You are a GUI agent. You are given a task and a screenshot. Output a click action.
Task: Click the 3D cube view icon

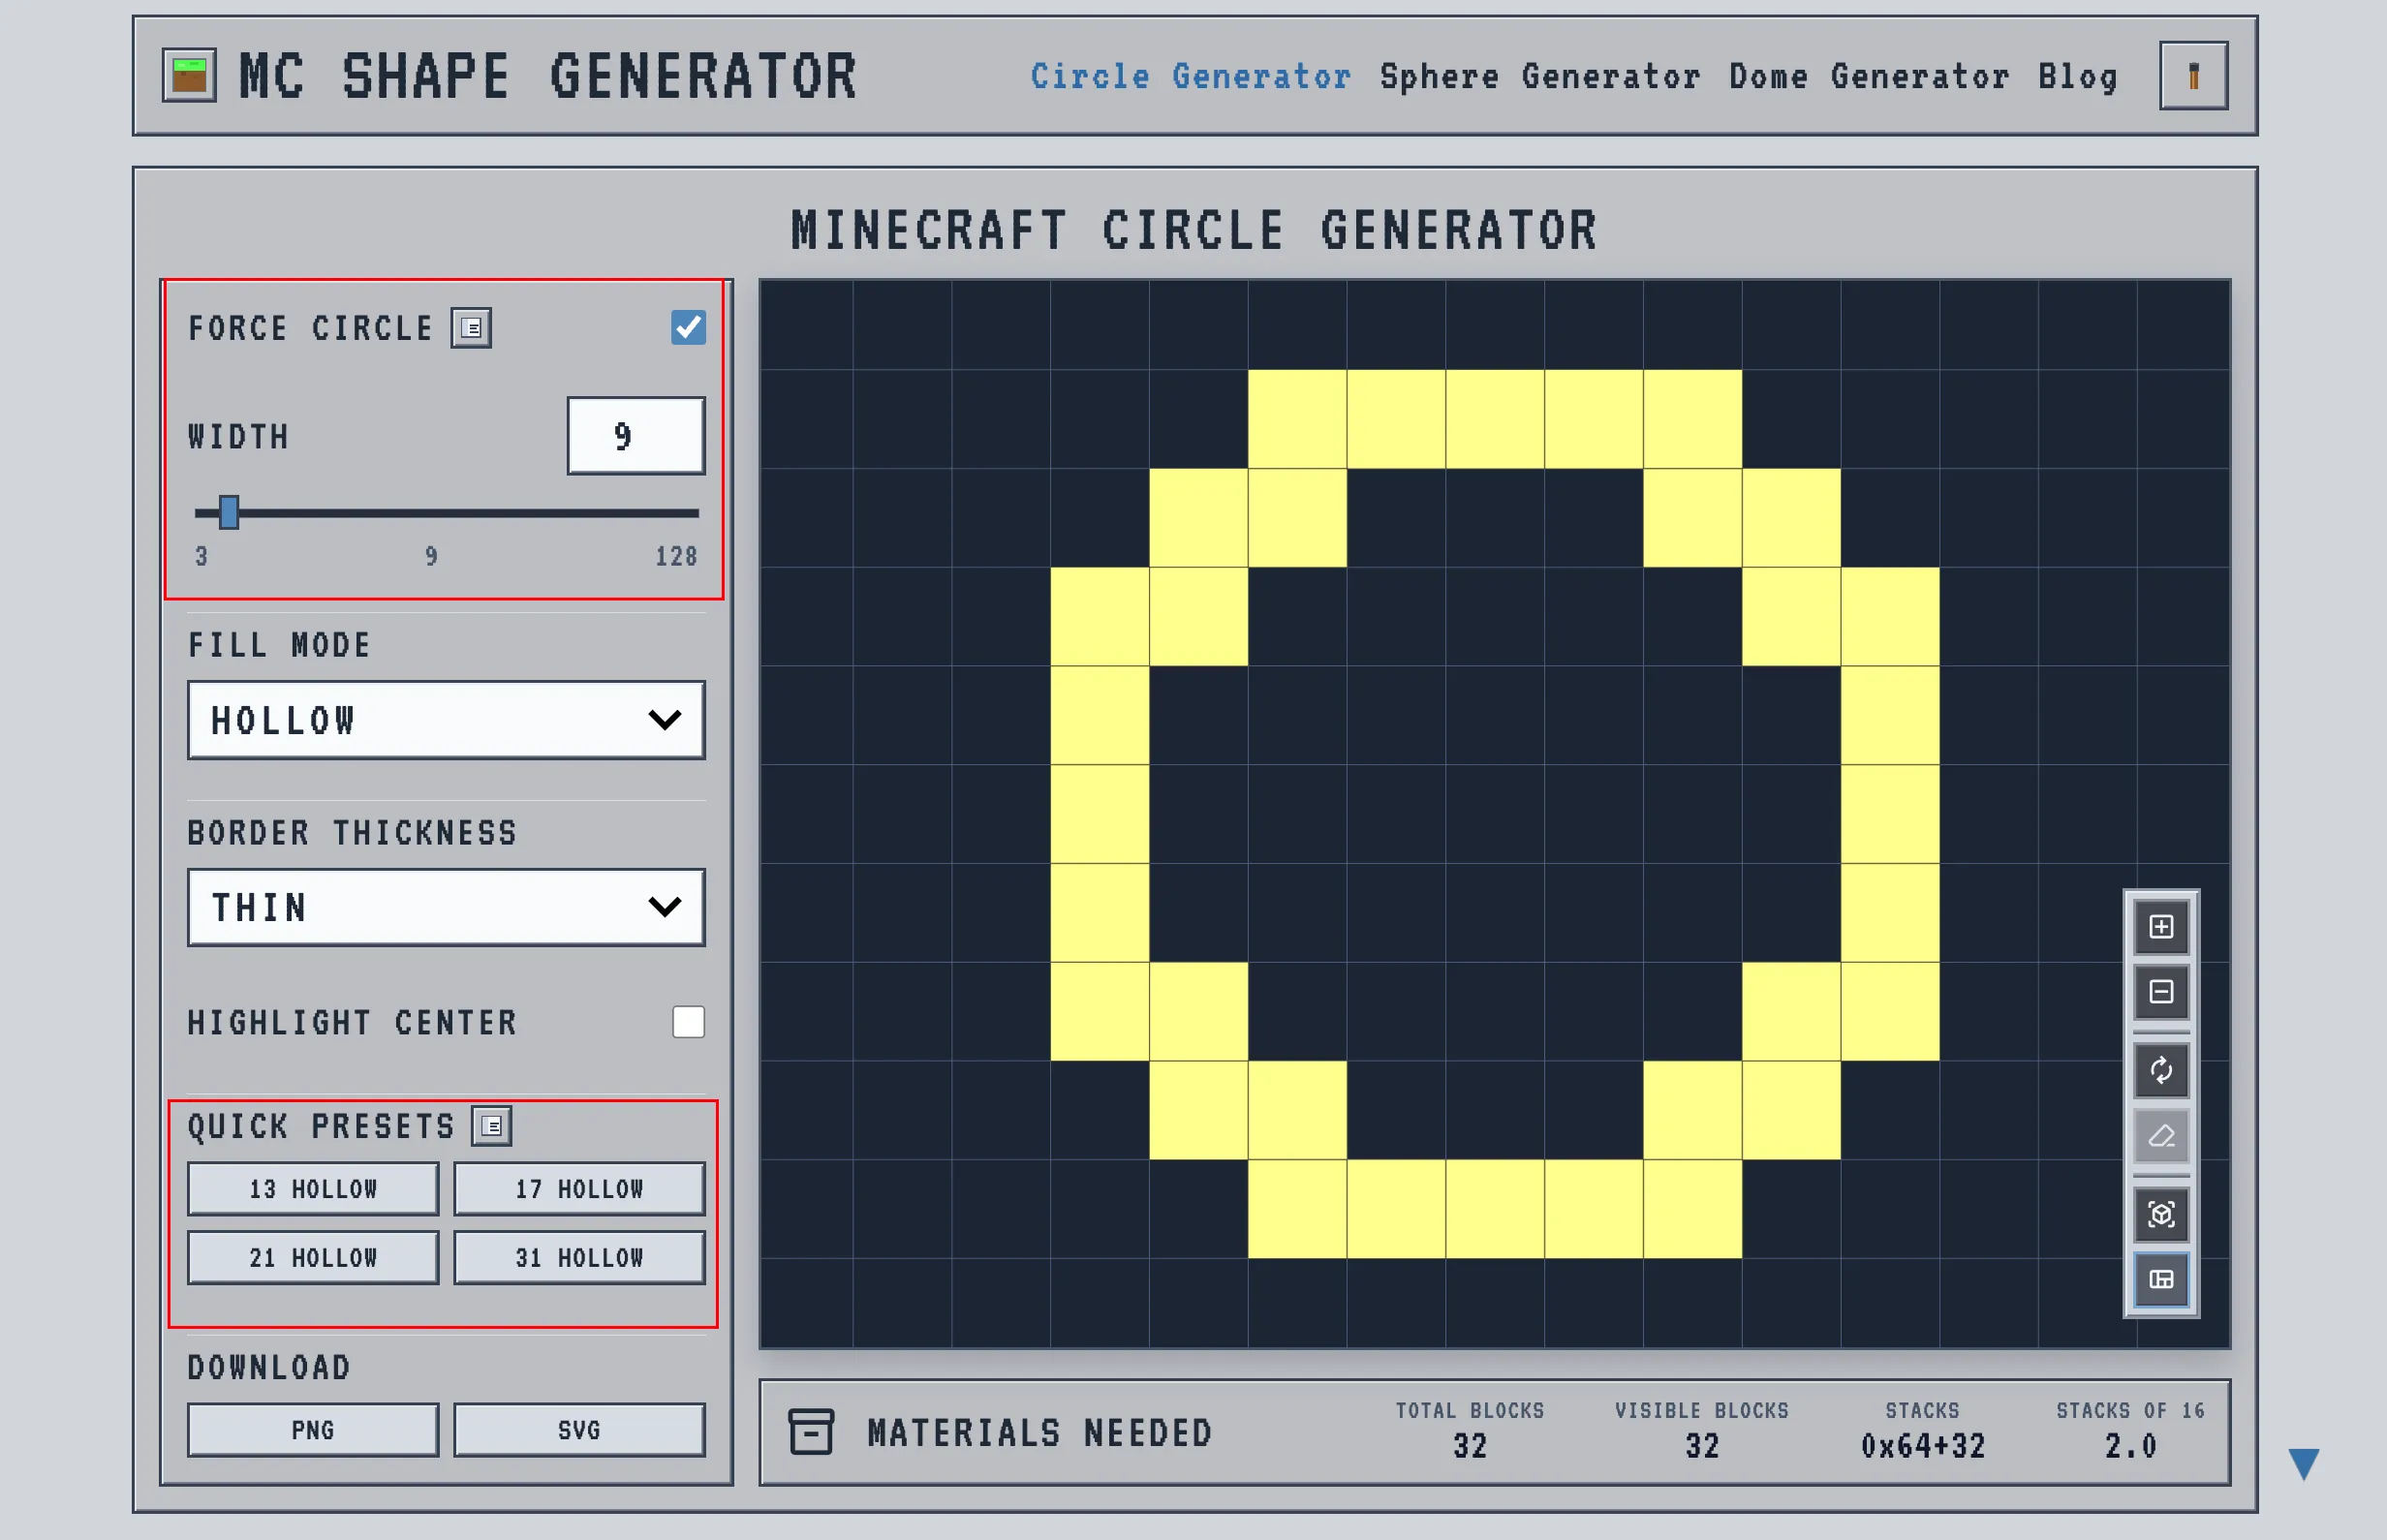pos(2161,1215)
